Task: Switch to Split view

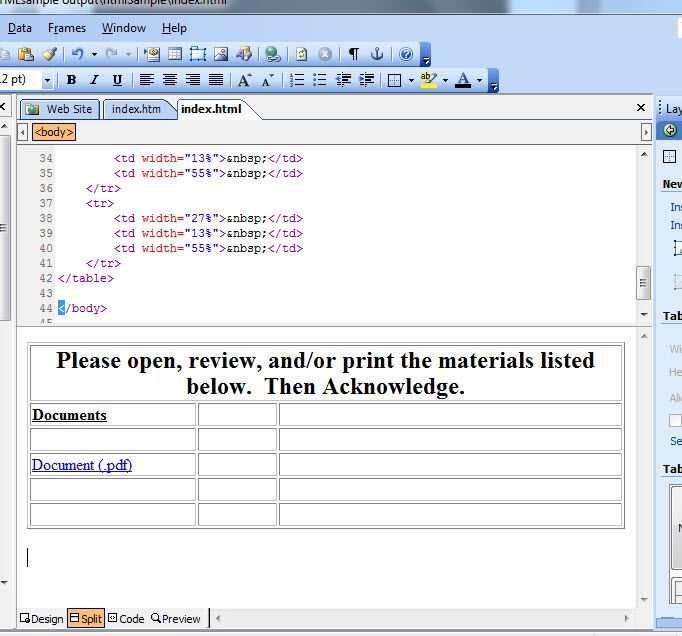Action: point(86,618)
